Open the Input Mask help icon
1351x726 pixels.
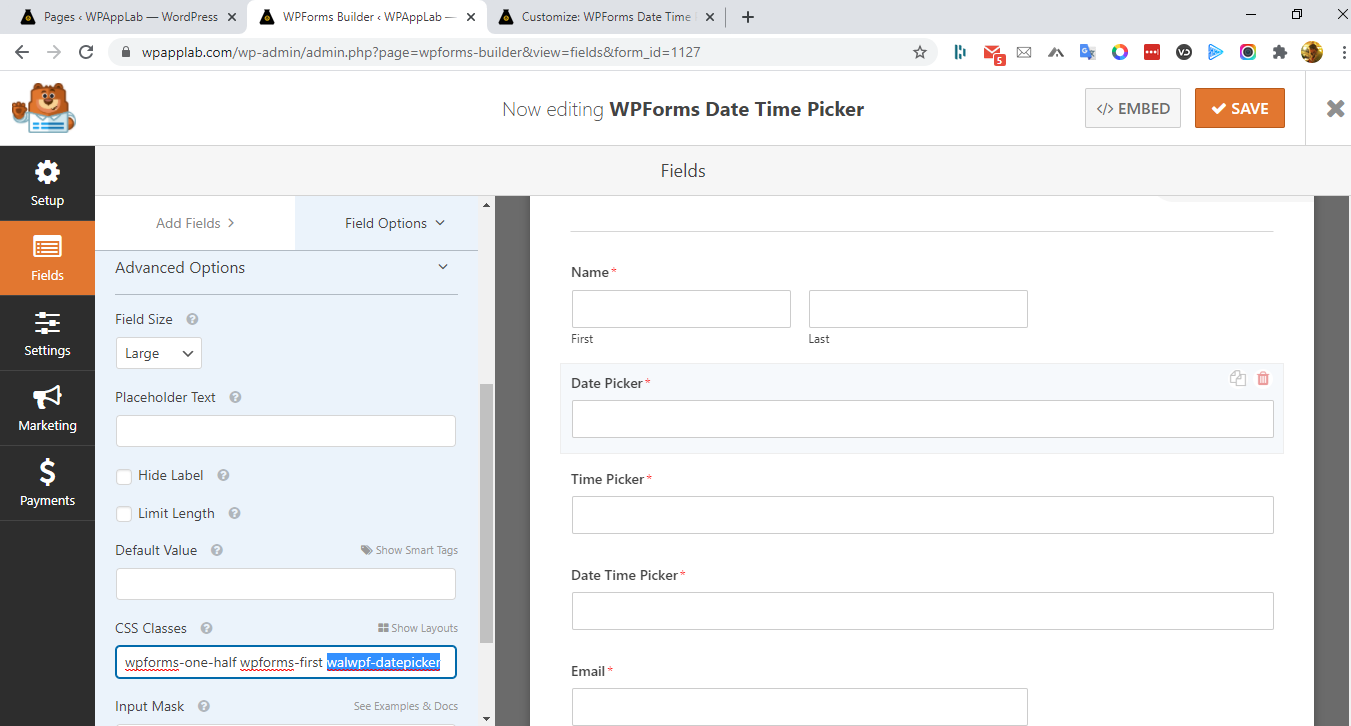click(204, 707)
